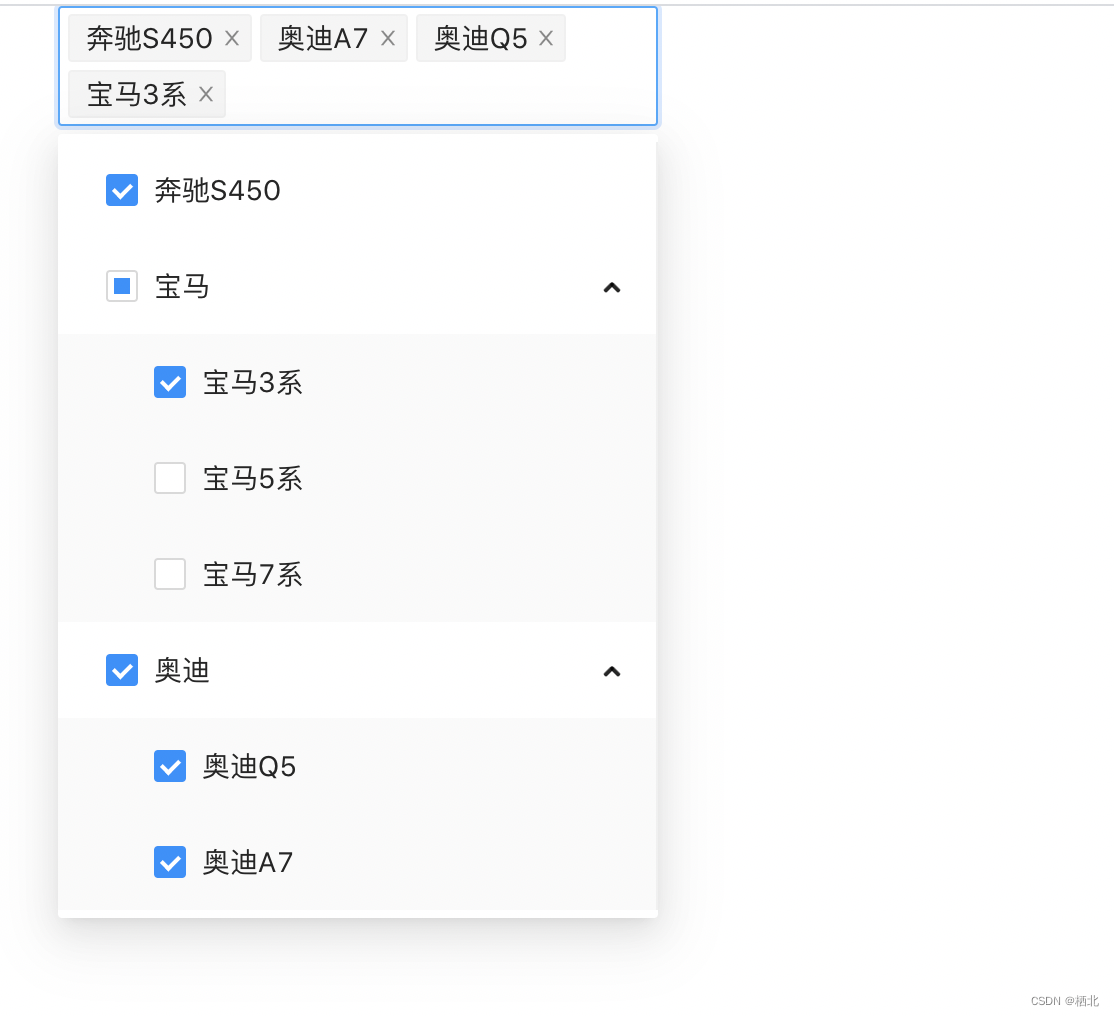
Task: Remove the 奔驰S450 tag
Action: click(x=232, y=38)
